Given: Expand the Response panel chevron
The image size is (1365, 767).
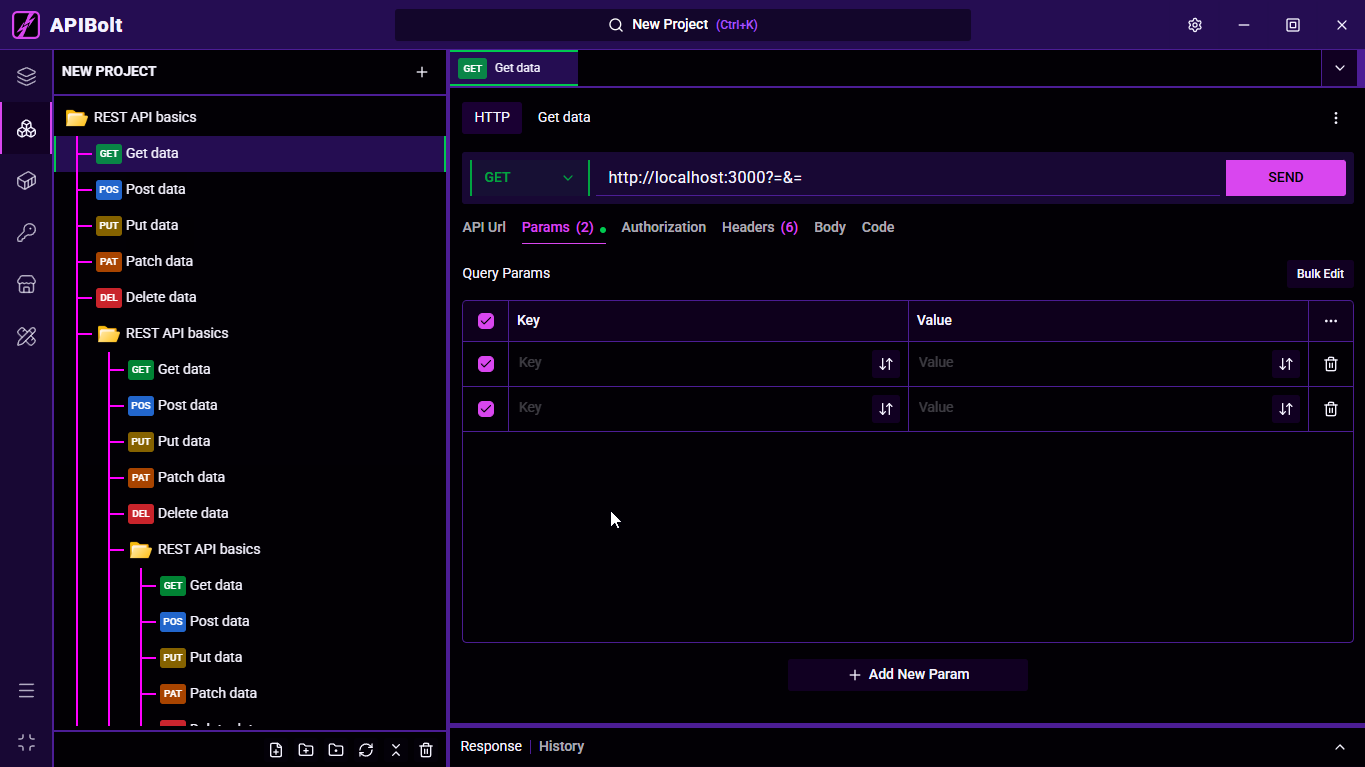Looking at the screenshot, I should pyautogui.click(x=1340, y=747).
